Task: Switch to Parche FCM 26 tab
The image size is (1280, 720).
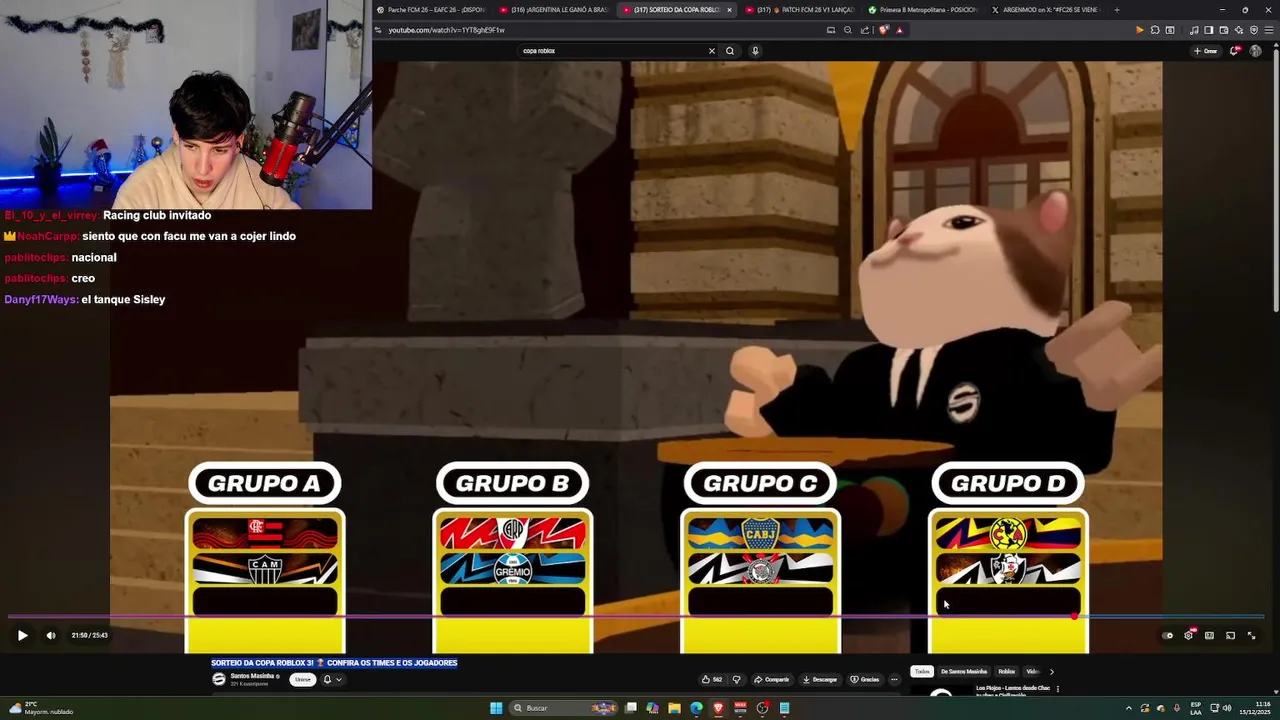Action: click(431, 10)
